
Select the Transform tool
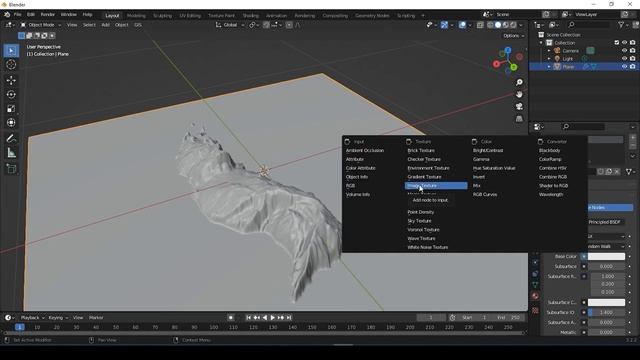pyautogui.click(x=11, y=122)
